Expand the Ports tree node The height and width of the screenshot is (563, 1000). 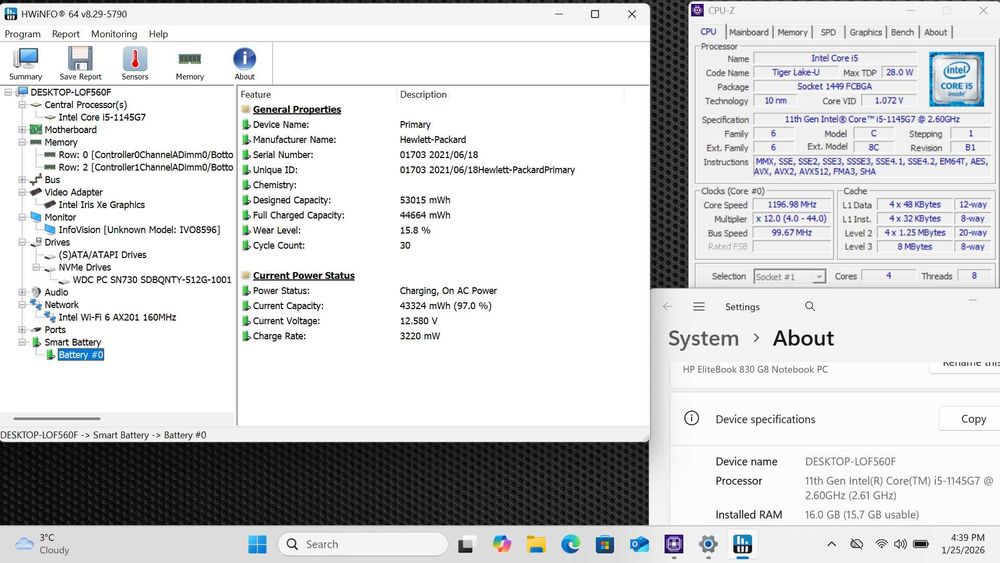pyautogui.click(x=22, y=330)
